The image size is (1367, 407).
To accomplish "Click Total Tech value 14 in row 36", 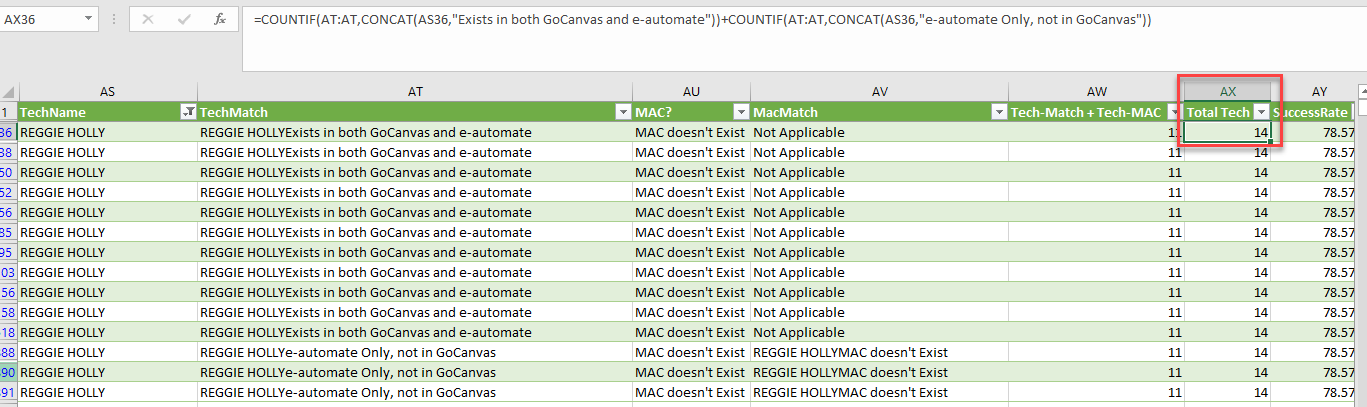I will pyautogui.click(x=1228, y=132).
